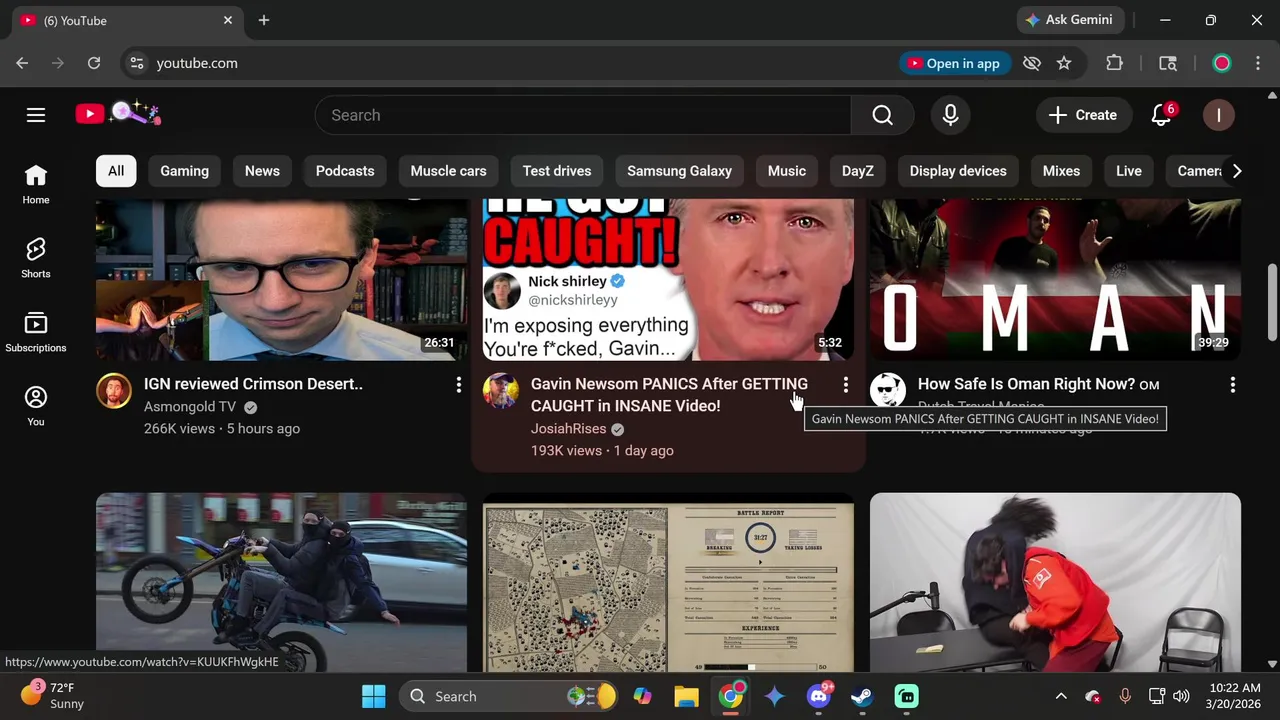Image resolution: width=1280 pixels, height=720 pixels.
Task: Show hidden system tray icons chevron
Action: (x=1061, y=696)
